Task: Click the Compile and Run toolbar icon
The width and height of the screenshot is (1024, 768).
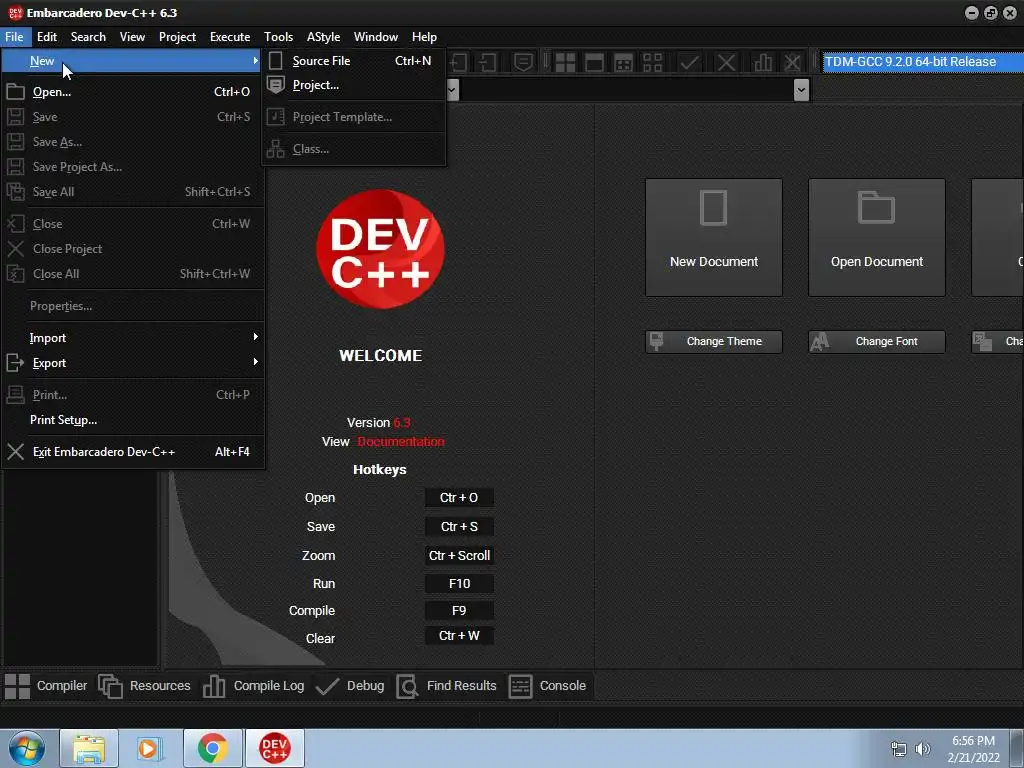Action: pos(624,63)
